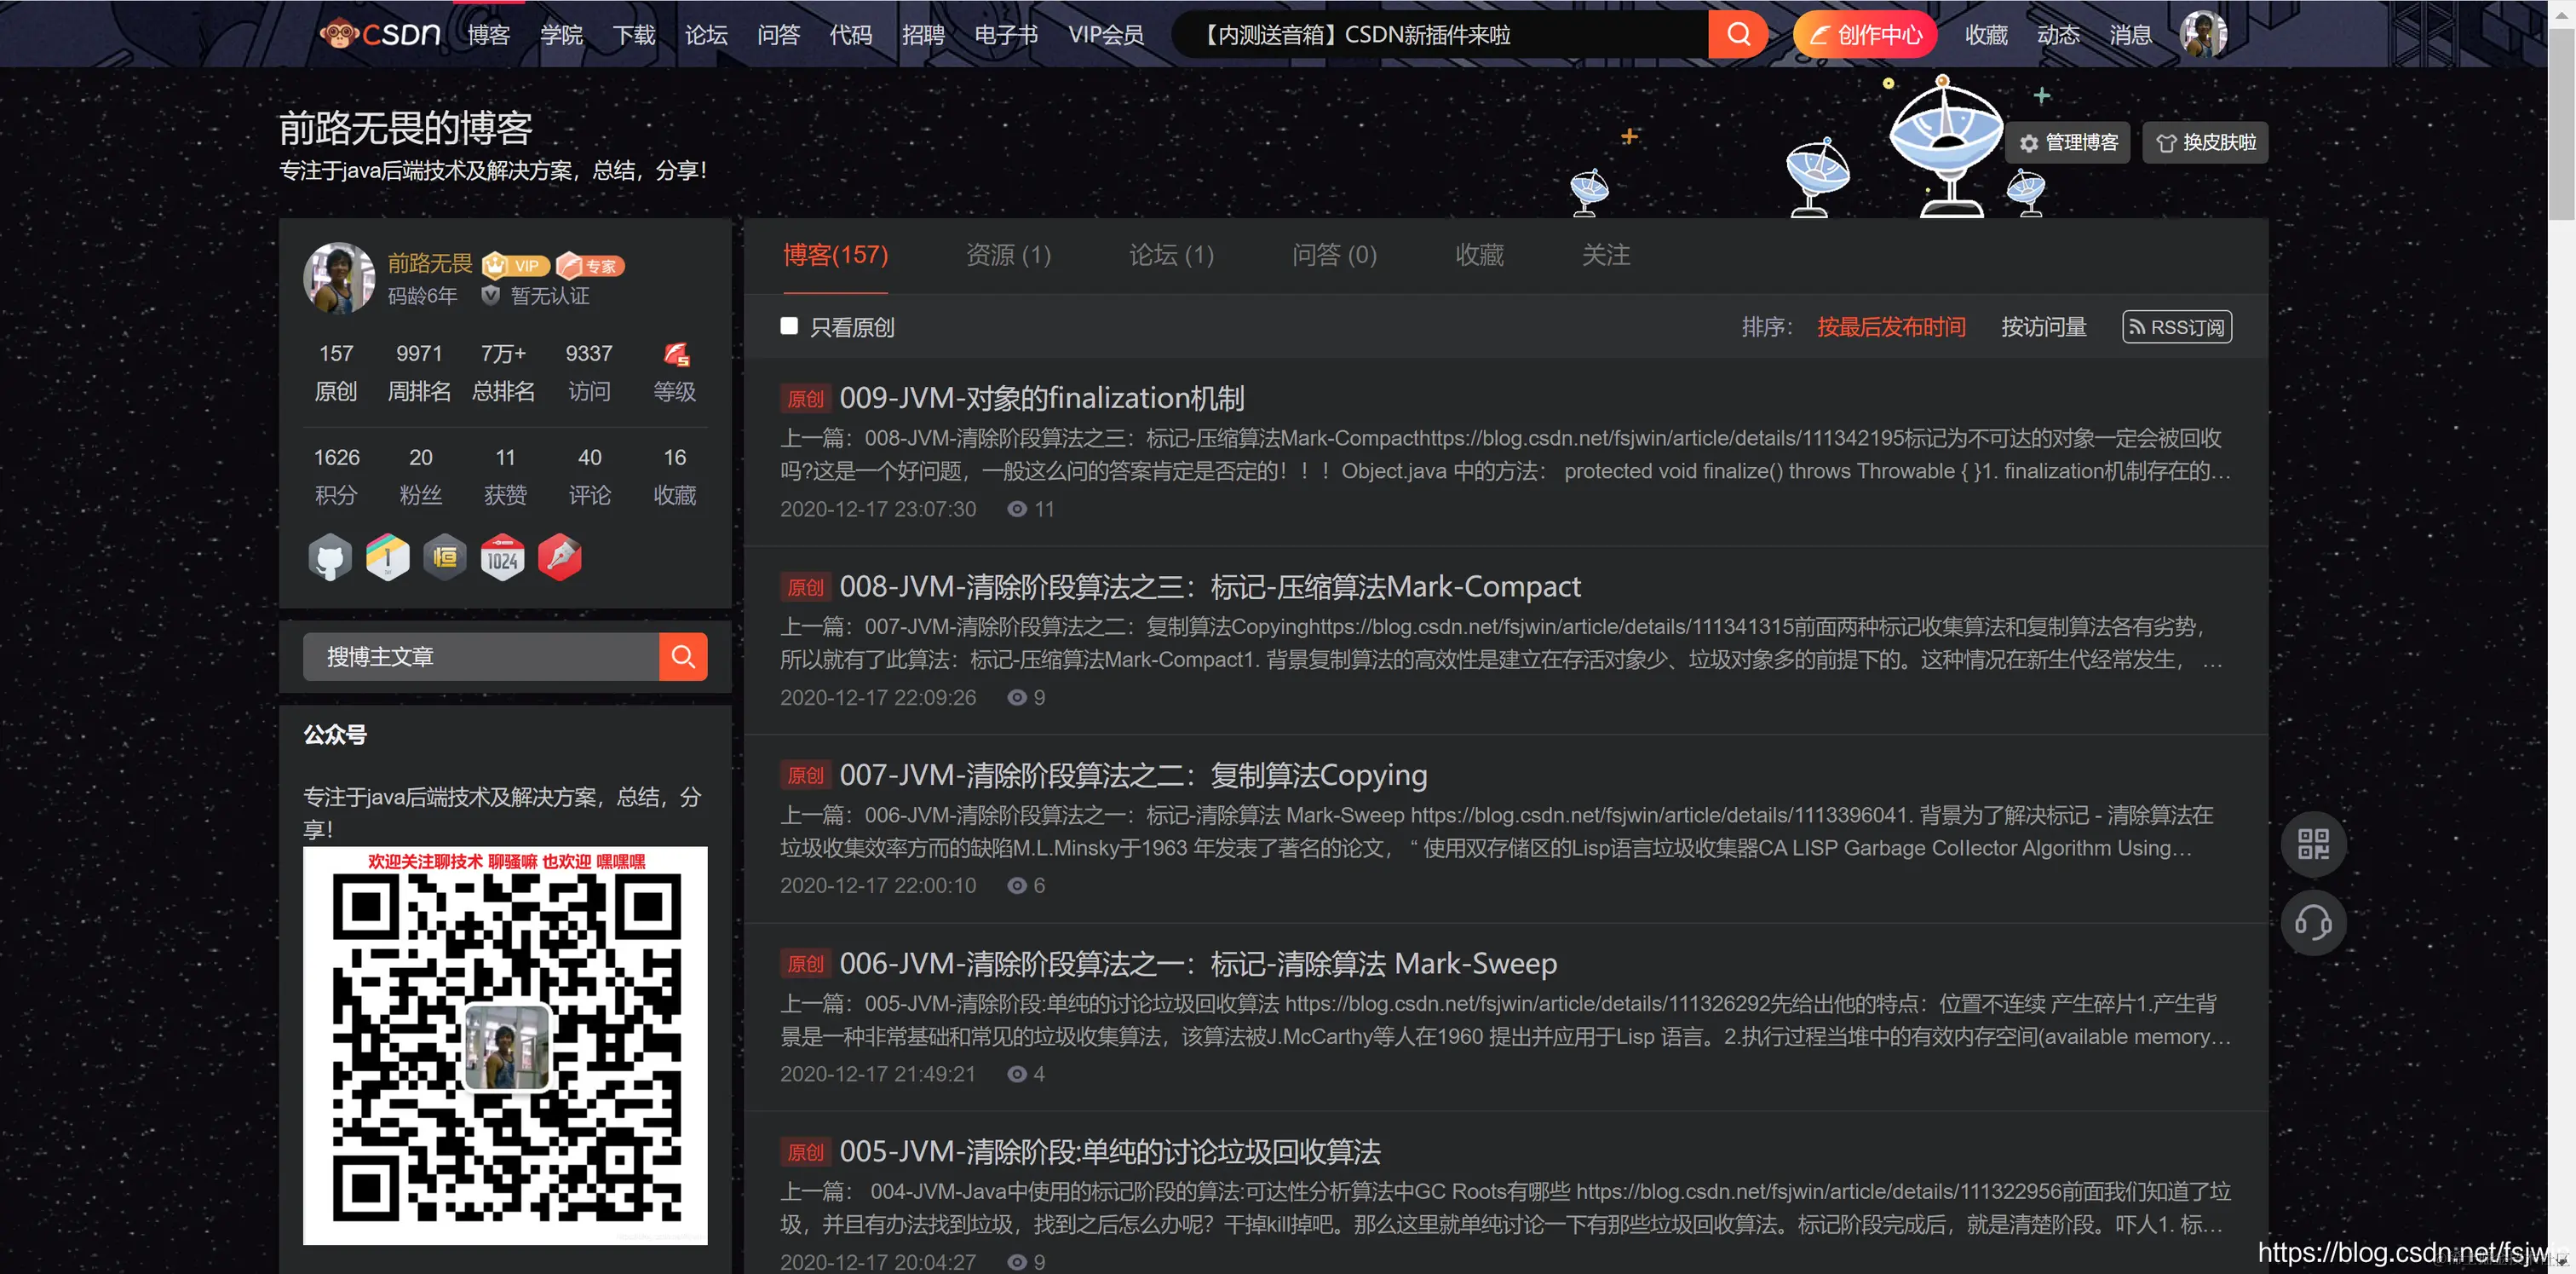The width and height of the screenshot is (2576, 1274).
Task: Switch to the 问答 tab
Action: (1334, 255)
